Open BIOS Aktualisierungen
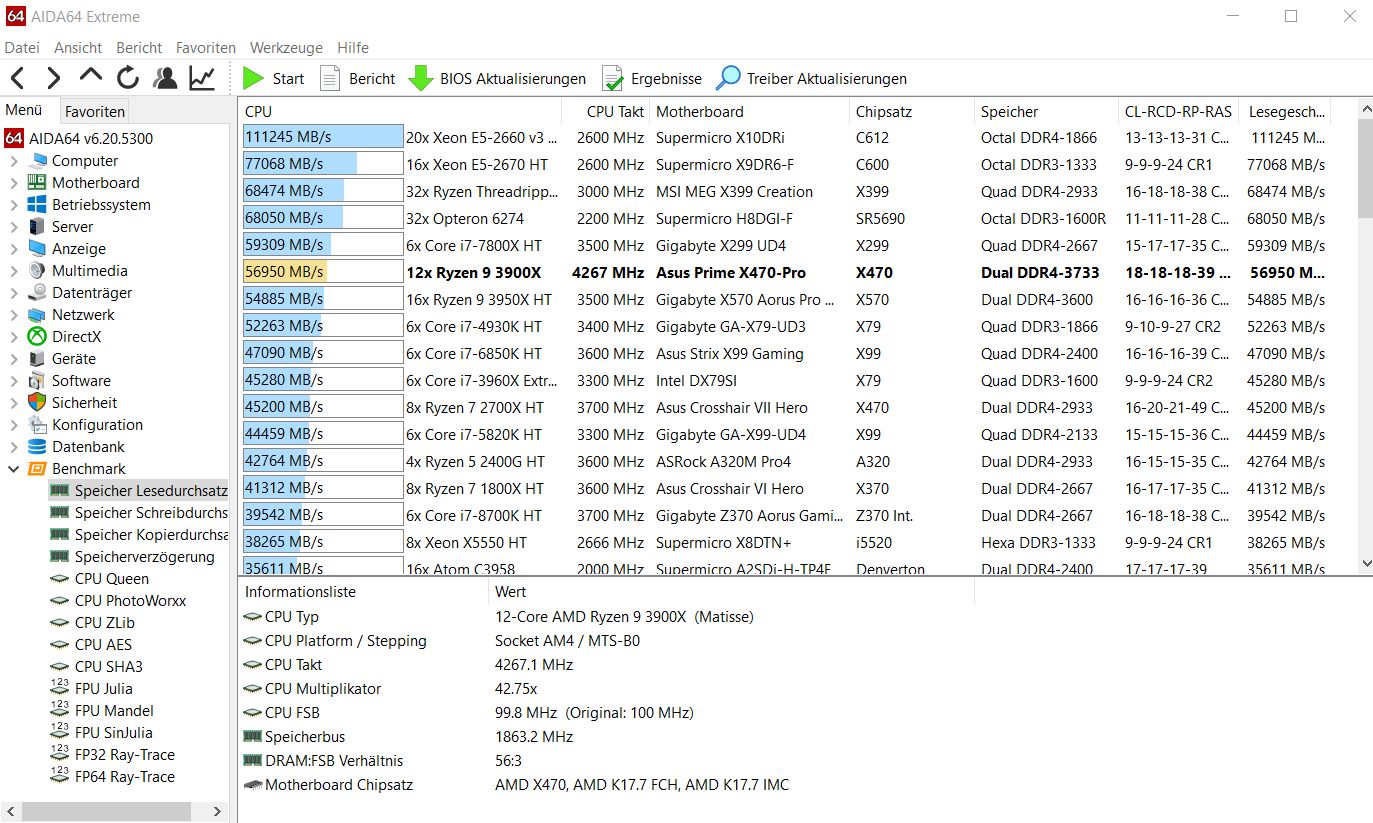 497,78
